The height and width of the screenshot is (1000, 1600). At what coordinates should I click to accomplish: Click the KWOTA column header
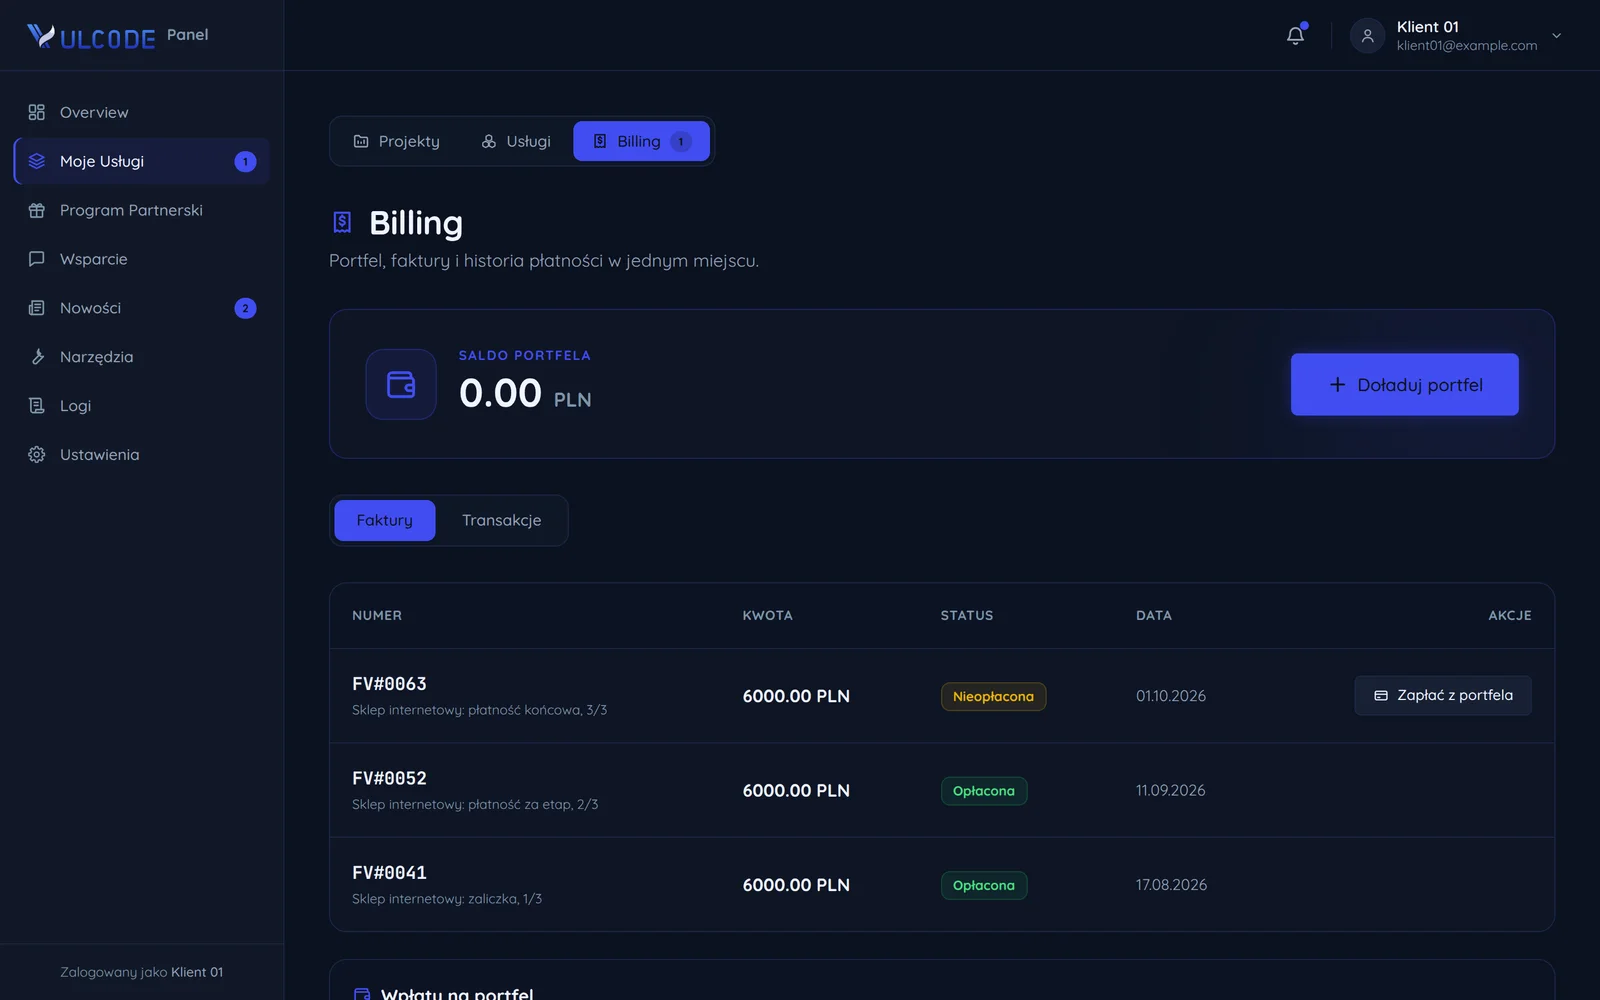pos(768,616)
